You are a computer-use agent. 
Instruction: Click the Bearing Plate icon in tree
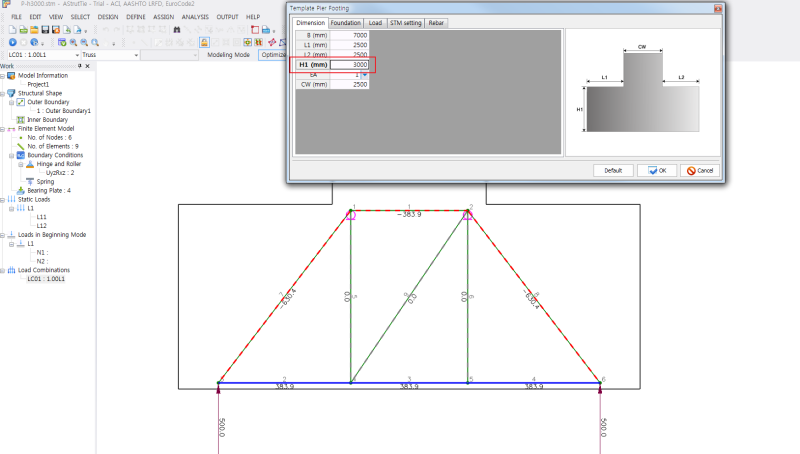click(20, 190)
